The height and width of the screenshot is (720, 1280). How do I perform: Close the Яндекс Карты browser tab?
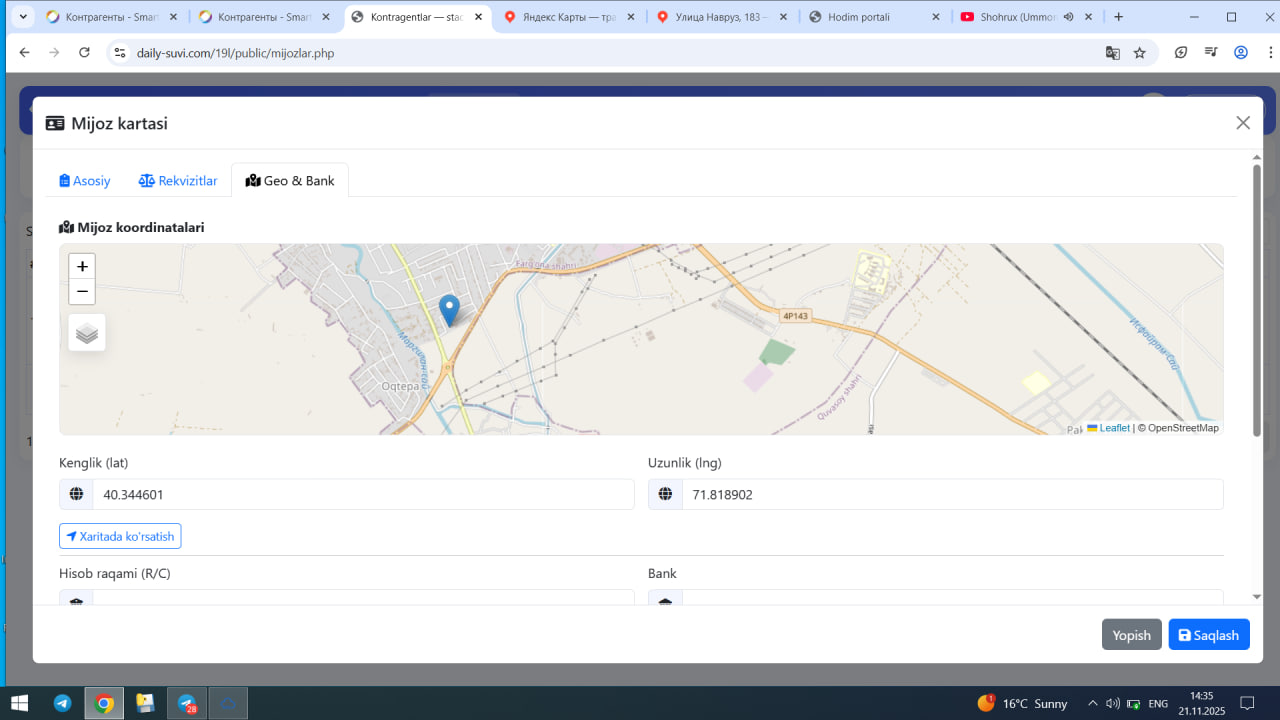click(x=630, y=17)
